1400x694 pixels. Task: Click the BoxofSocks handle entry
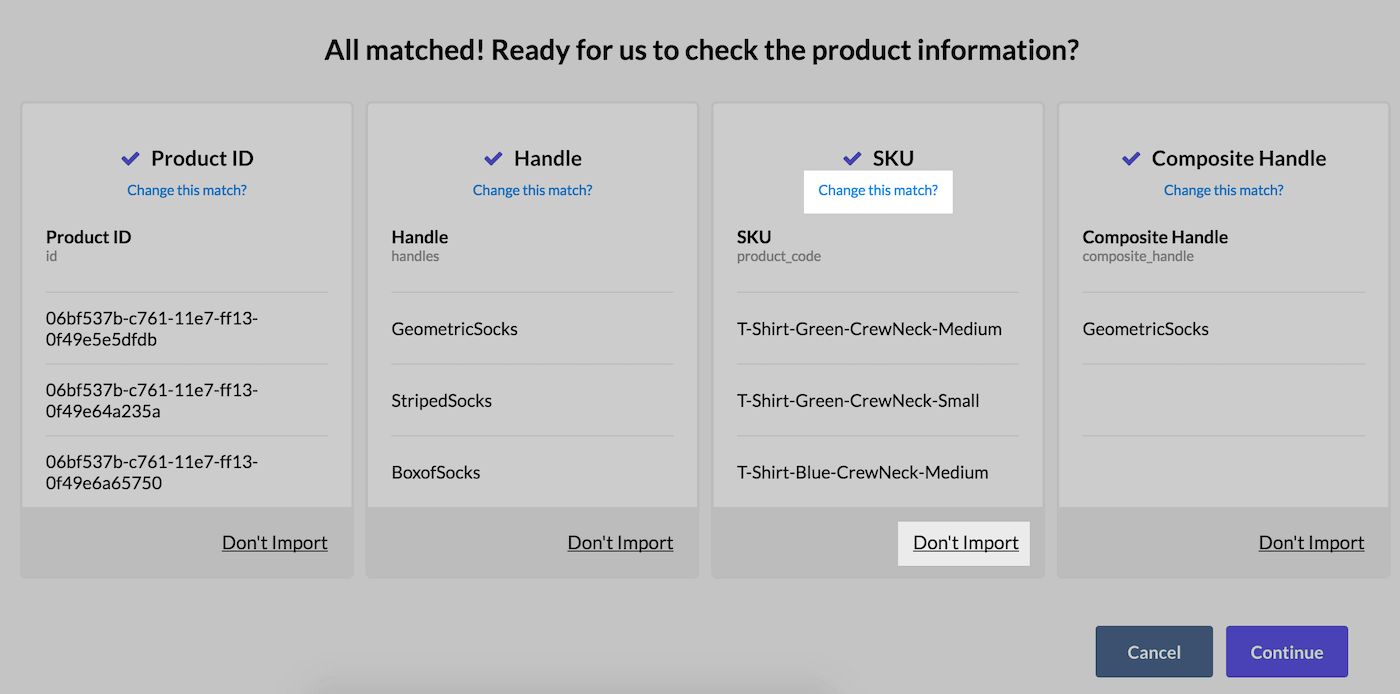tap(436, 472)
